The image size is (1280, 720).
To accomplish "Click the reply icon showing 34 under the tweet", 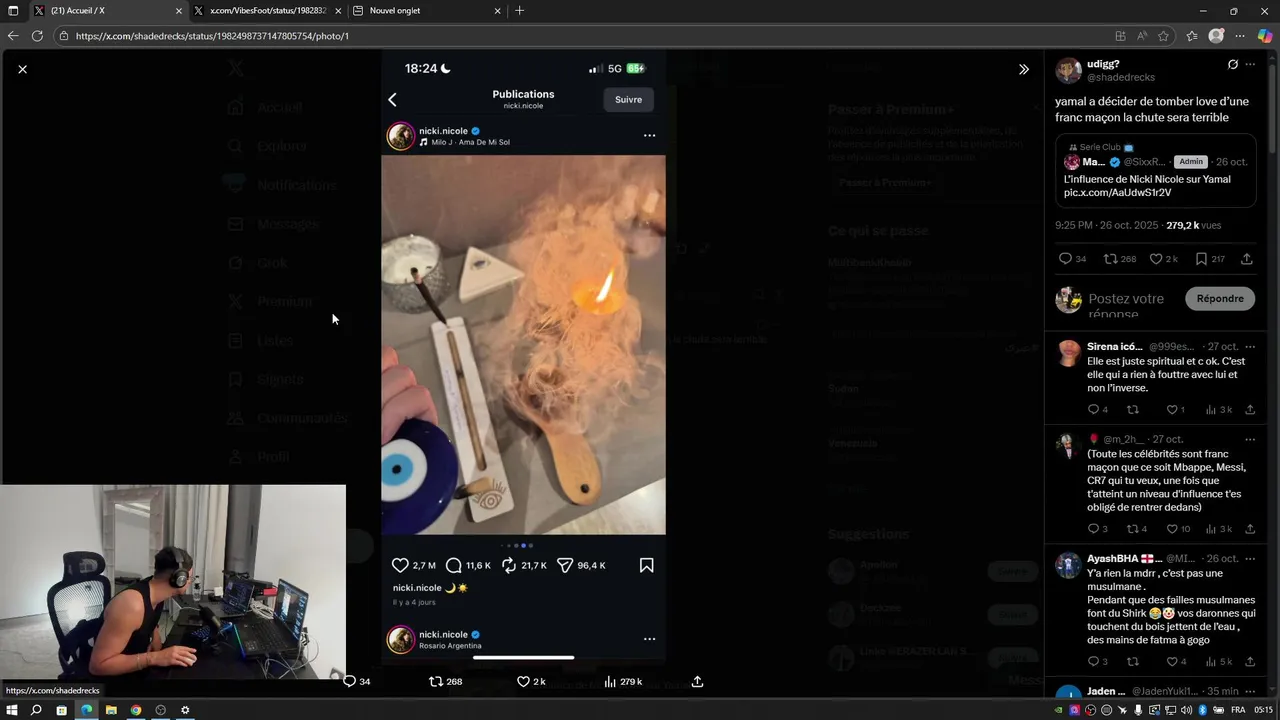I will click(x=1072, y=259).
